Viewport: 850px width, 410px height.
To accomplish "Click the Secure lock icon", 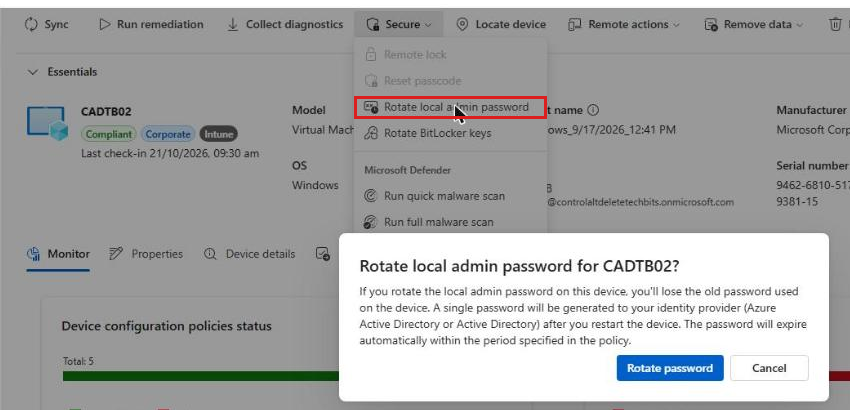I will 372,24.
